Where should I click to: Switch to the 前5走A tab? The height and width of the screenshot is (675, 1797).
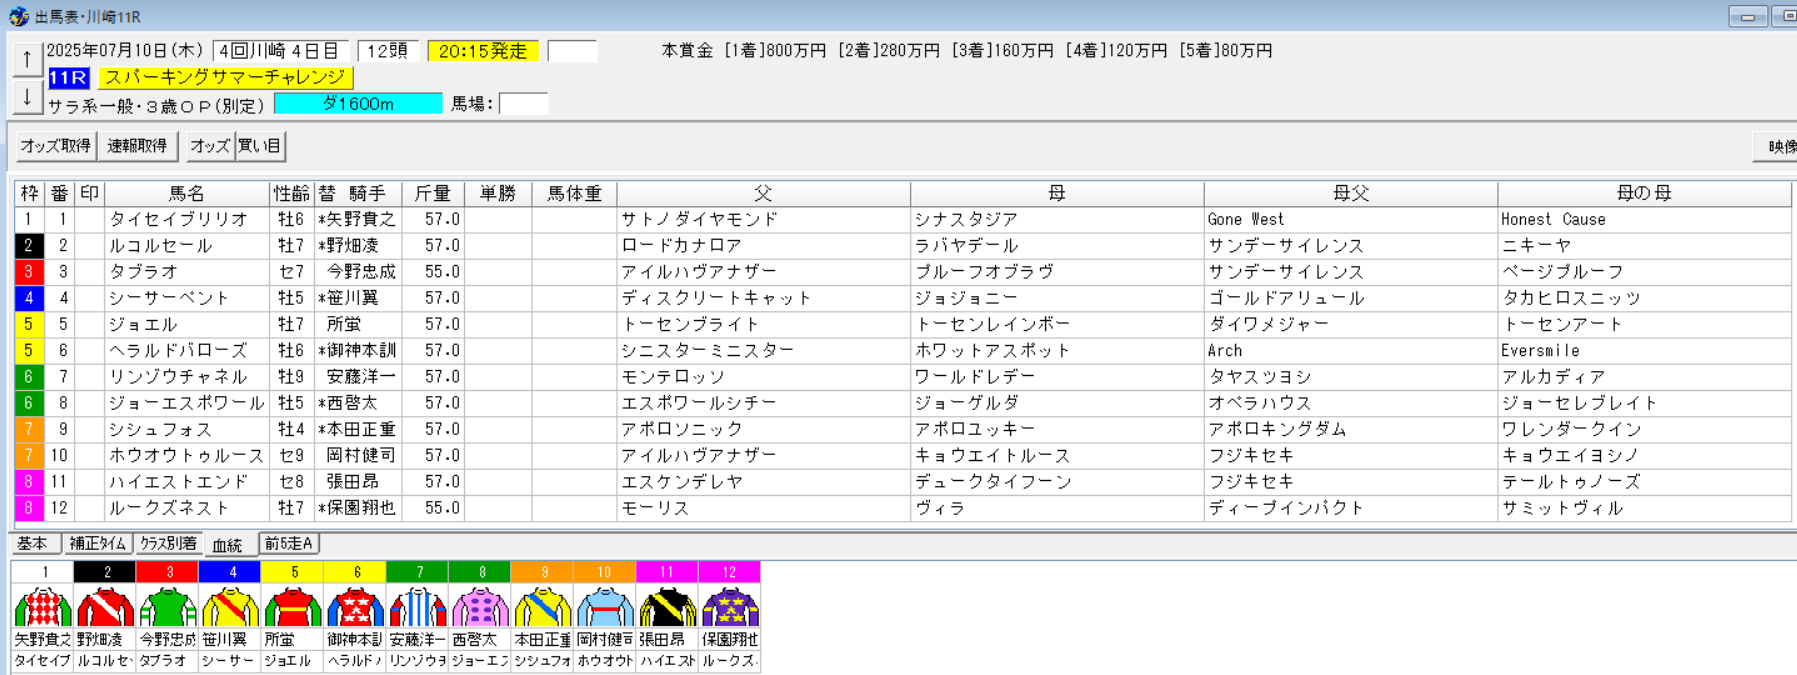pos(289,544)
